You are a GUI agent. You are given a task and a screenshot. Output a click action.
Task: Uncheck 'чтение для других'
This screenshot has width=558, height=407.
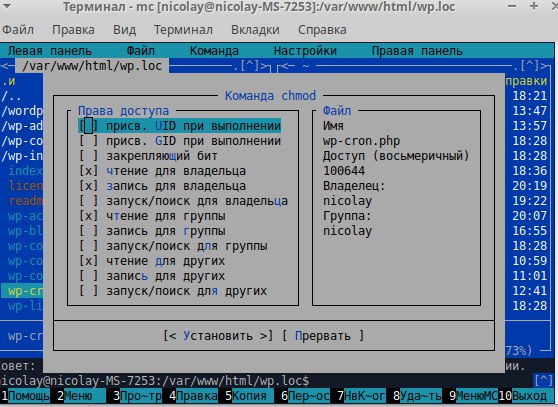coord(88,261)
